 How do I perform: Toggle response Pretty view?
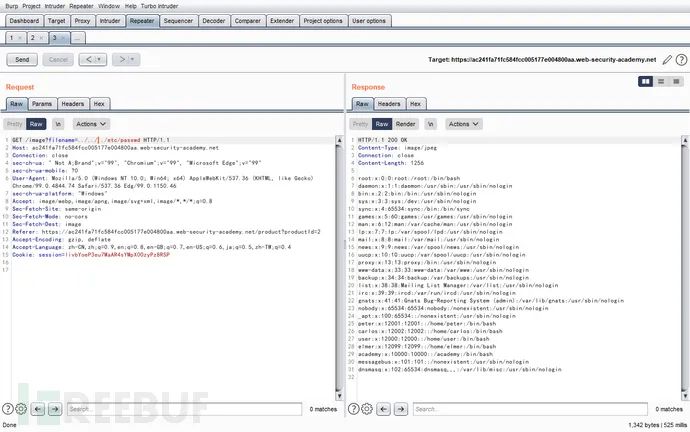[360, 124]
